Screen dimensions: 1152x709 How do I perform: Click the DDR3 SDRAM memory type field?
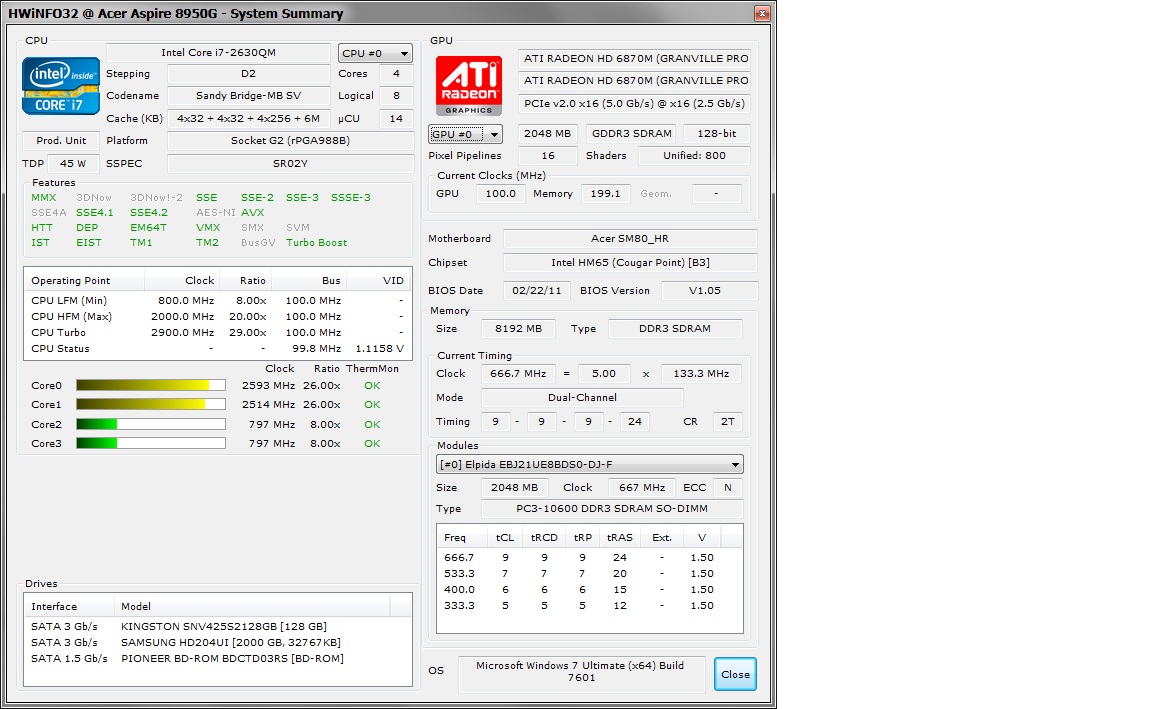tap(674, 328)
